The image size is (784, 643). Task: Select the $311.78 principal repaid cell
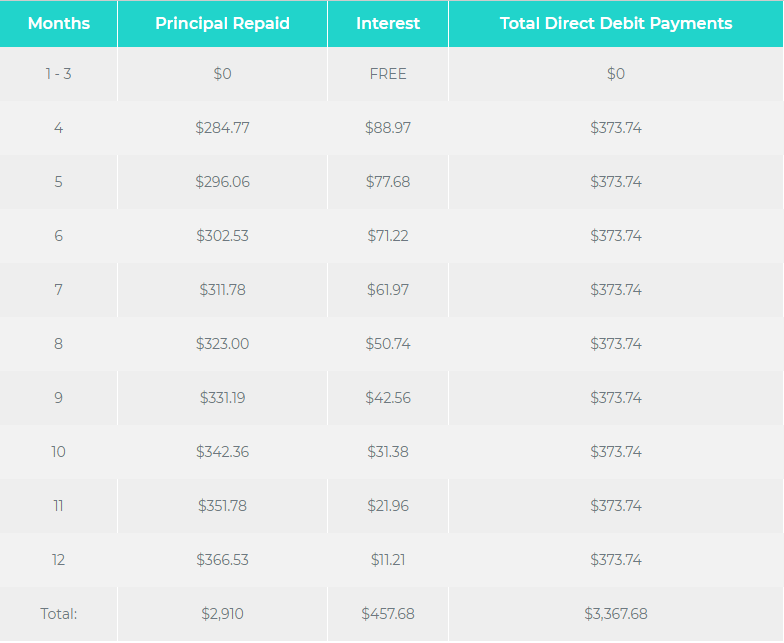click(x=222, y=290)
